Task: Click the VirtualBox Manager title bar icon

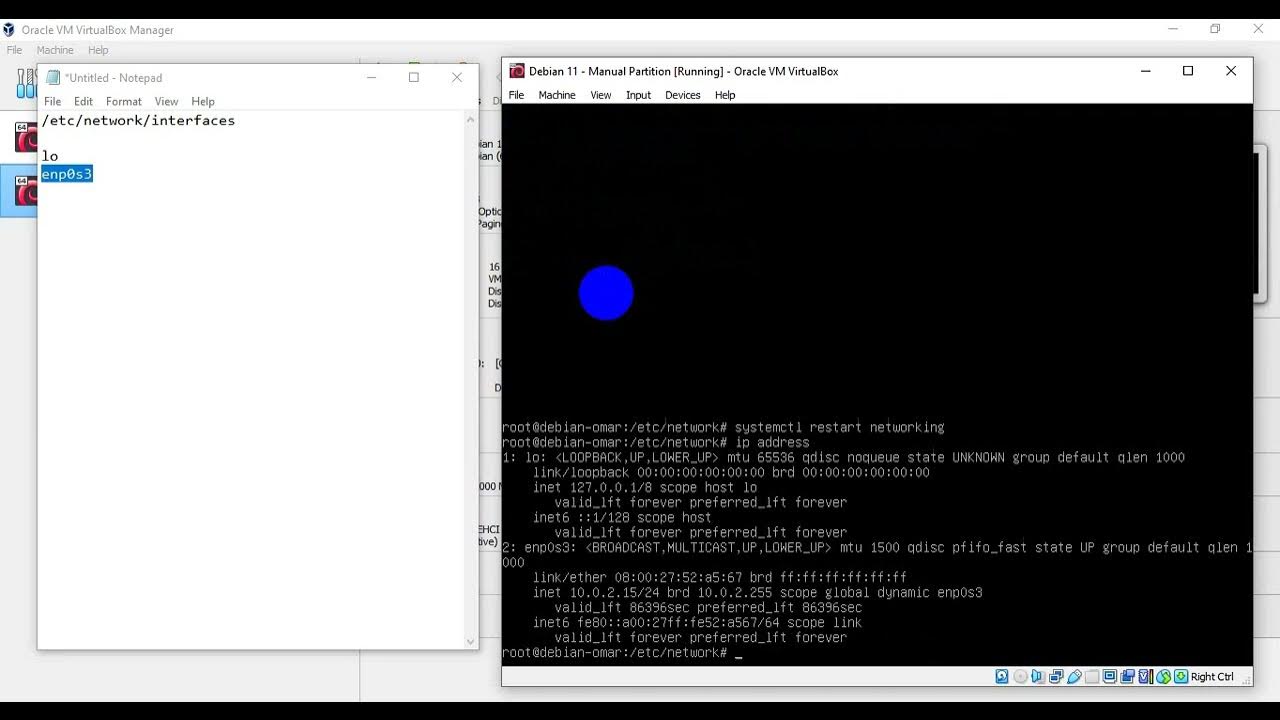Action: pyautogui.click(x=9, y=30)
